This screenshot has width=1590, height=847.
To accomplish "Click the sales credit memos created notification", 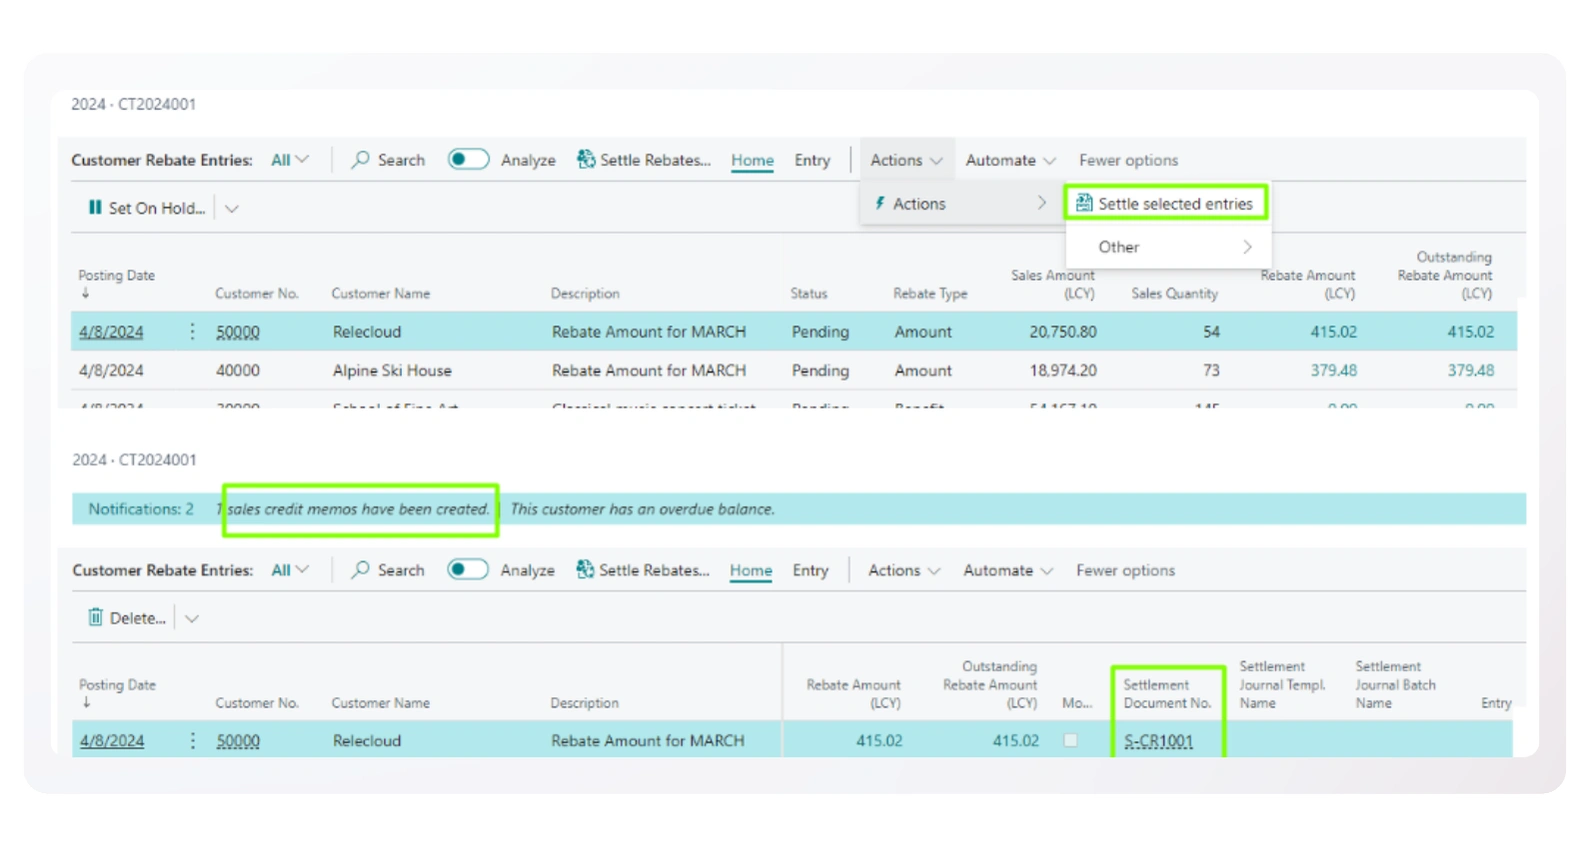I will 352,509.
